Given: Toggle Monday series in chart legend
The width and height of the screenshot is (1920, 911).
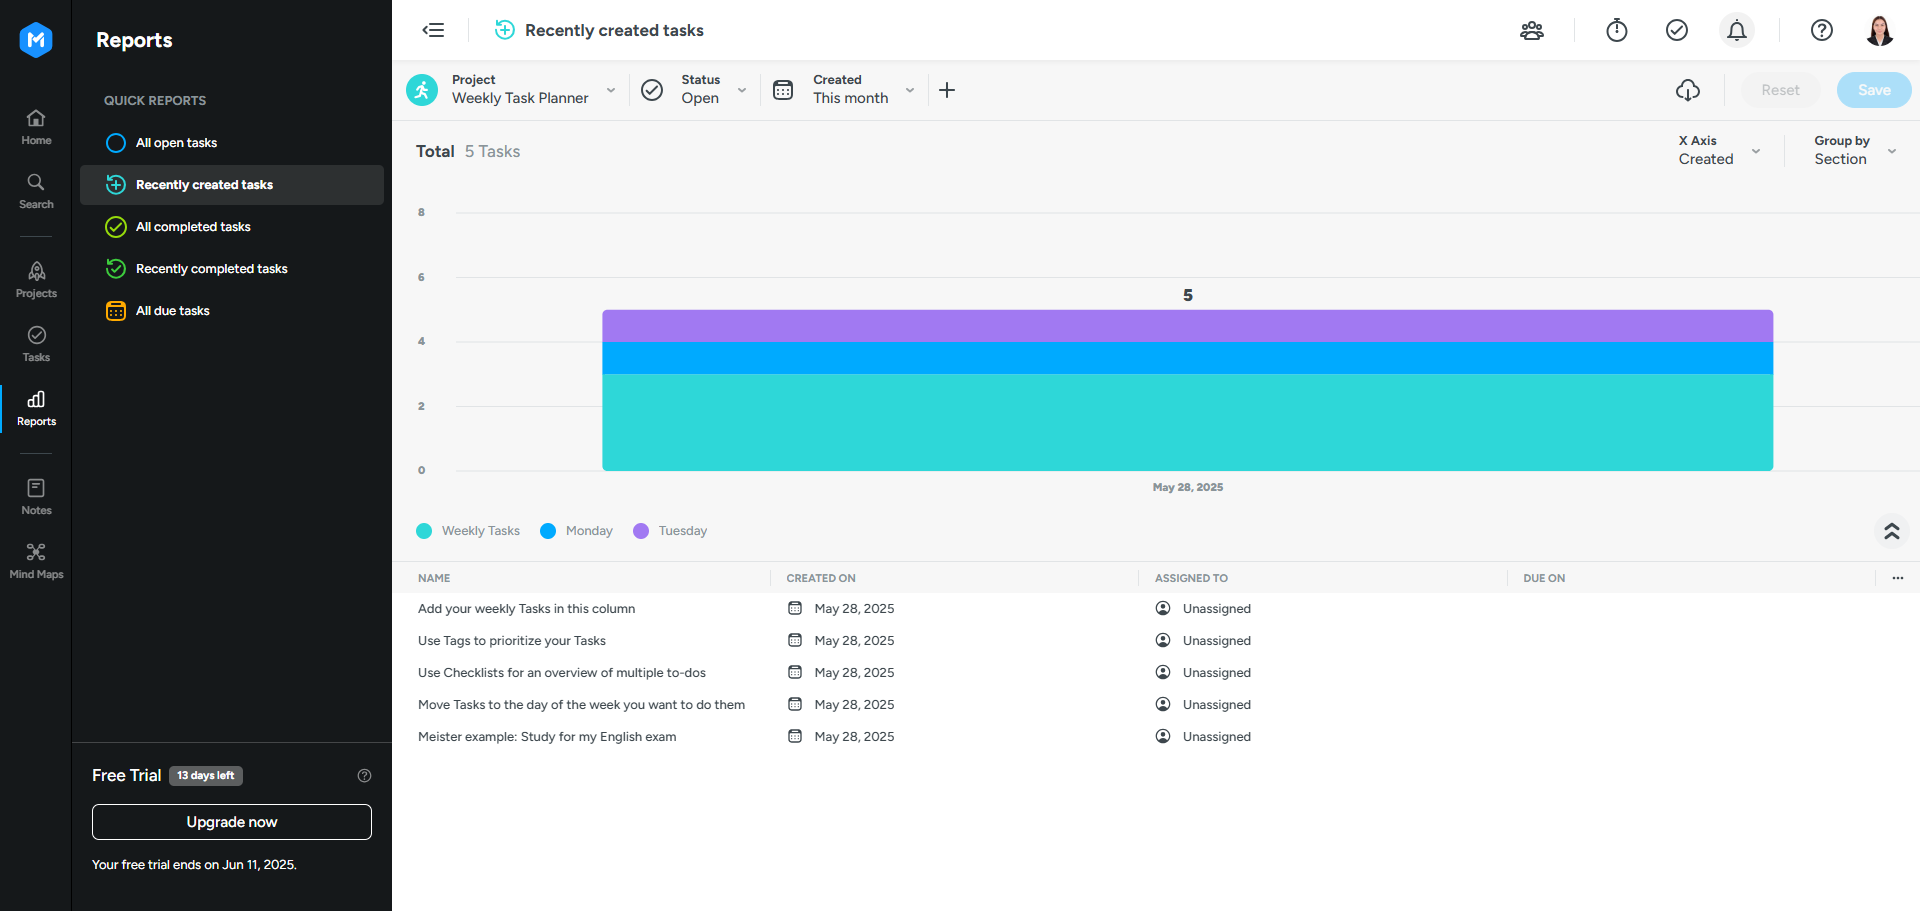Looking at the screenshot, I should tap(576, 531).
